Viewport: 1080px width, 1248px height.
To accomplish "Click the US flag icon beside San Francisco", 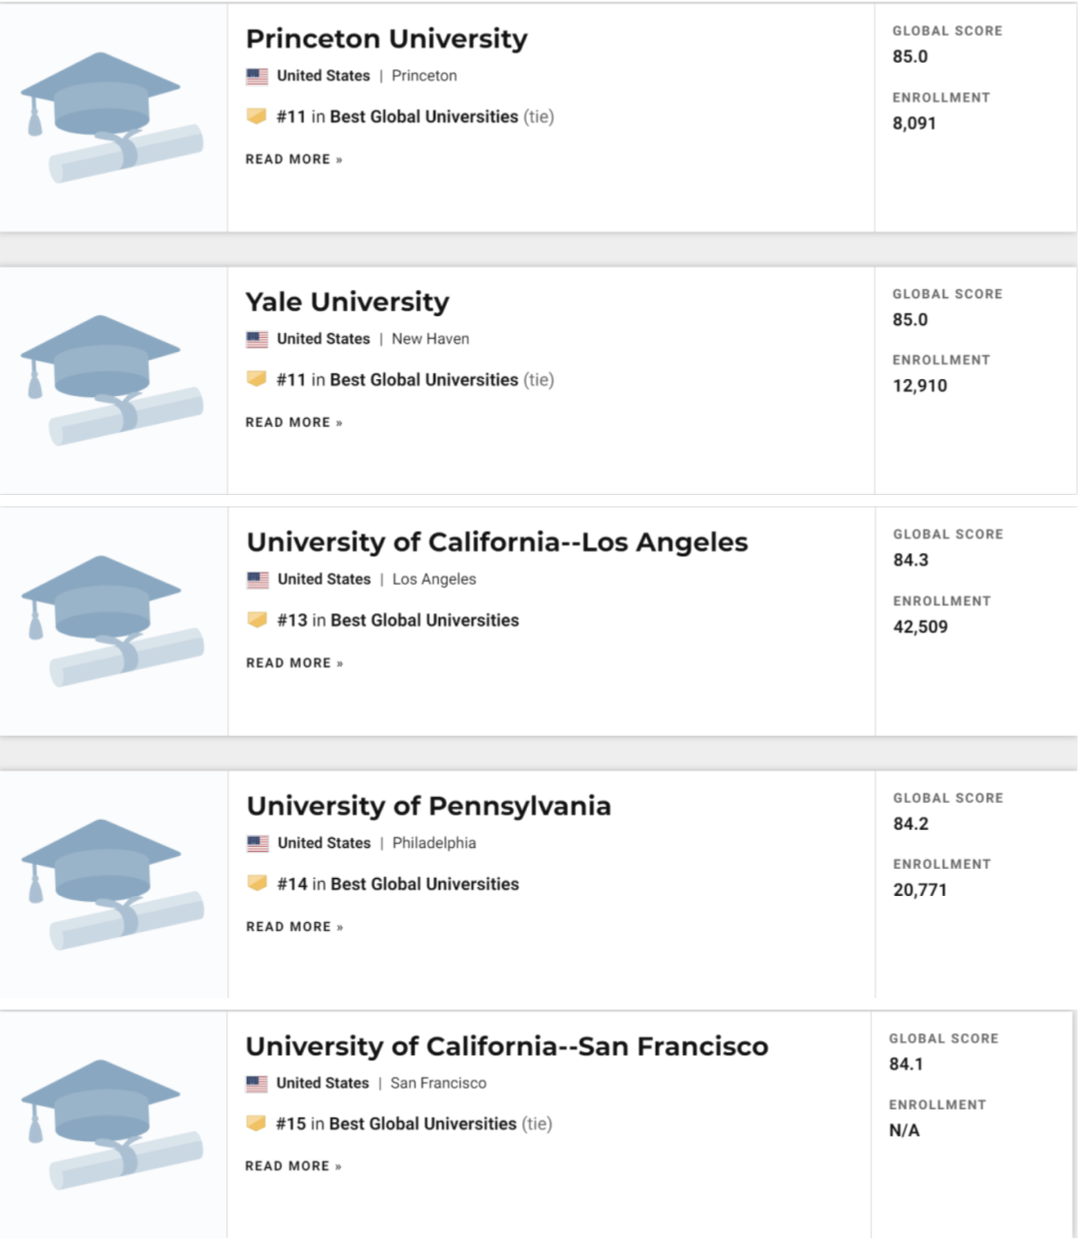I will pyautogui.click(x=257, y=1083).
